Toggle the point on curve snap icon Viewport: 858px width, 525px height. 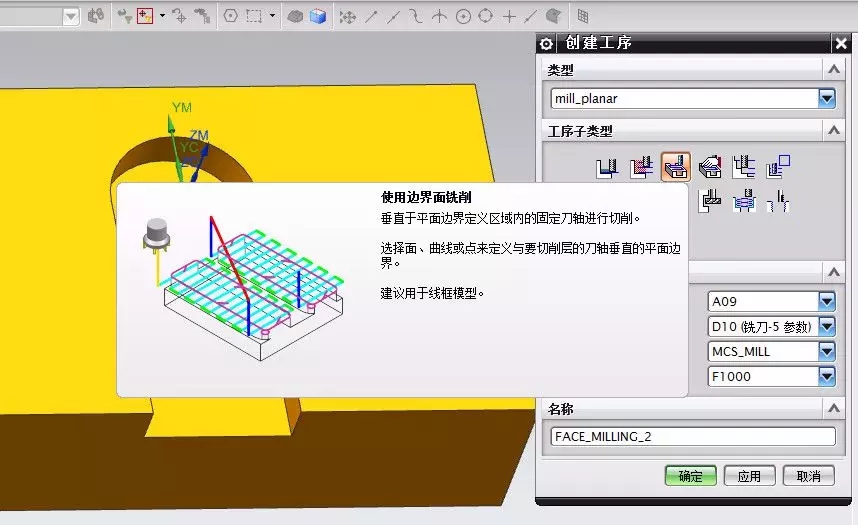530,17
